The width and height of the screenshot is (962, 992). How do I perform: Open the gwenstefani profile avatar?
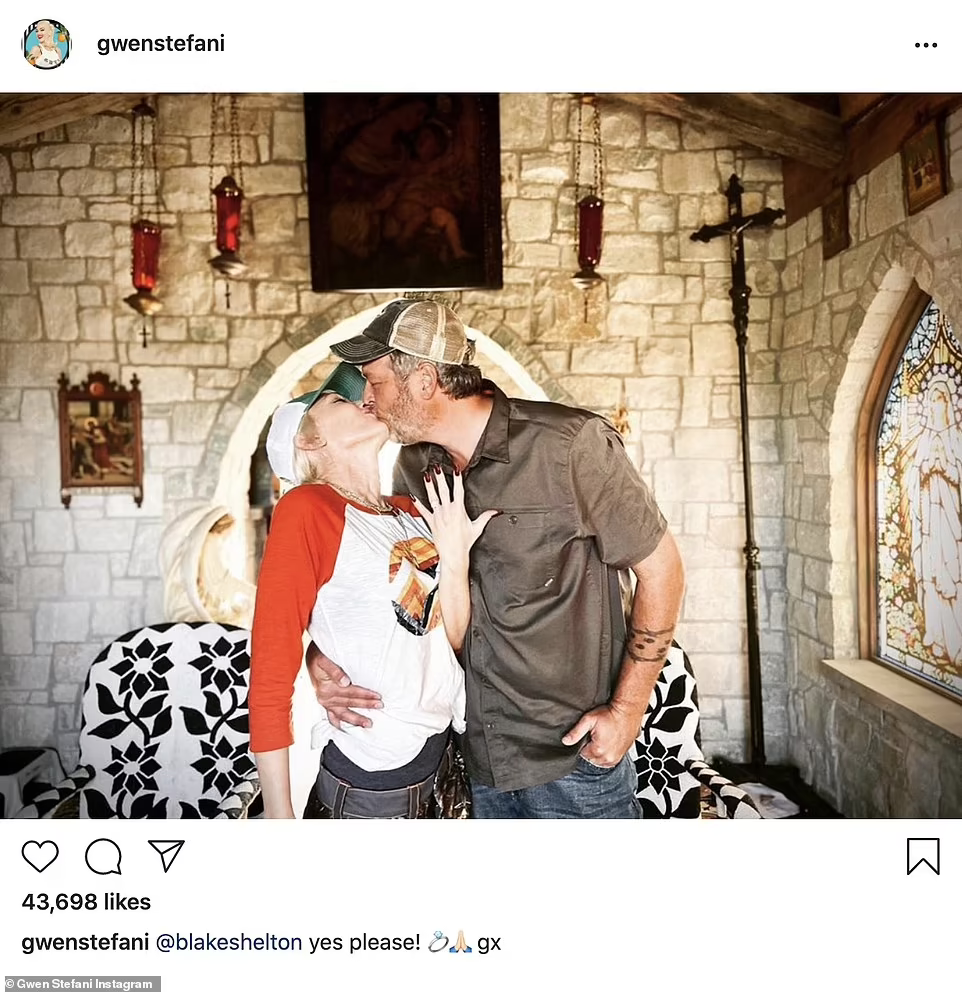point(46,44)
